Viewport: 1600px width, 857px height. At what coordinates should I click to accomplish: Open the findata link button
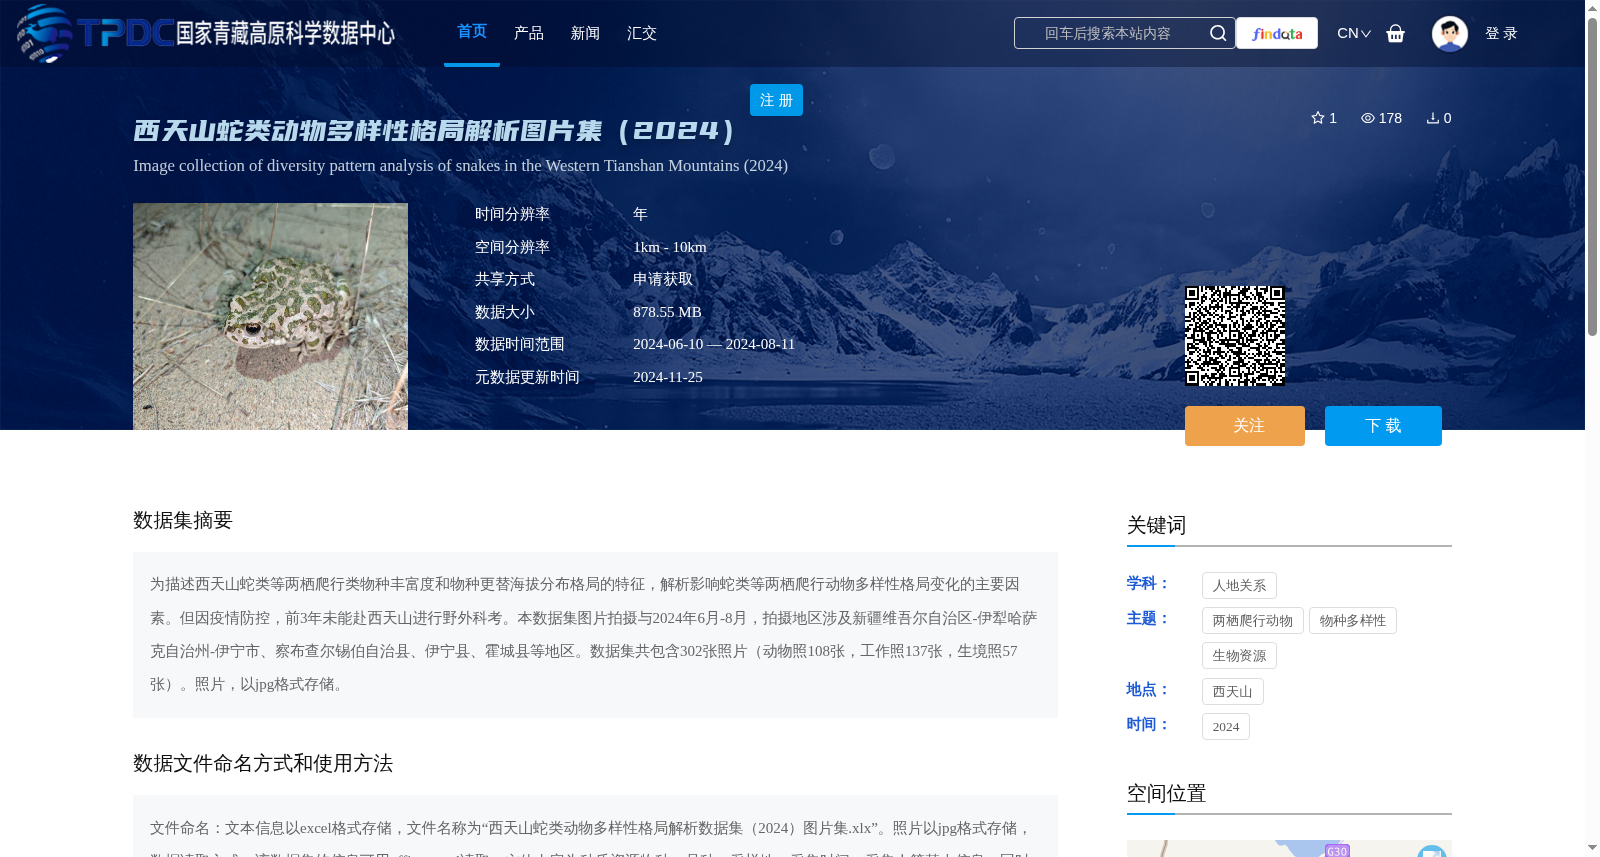click(x=1277, y=33)
